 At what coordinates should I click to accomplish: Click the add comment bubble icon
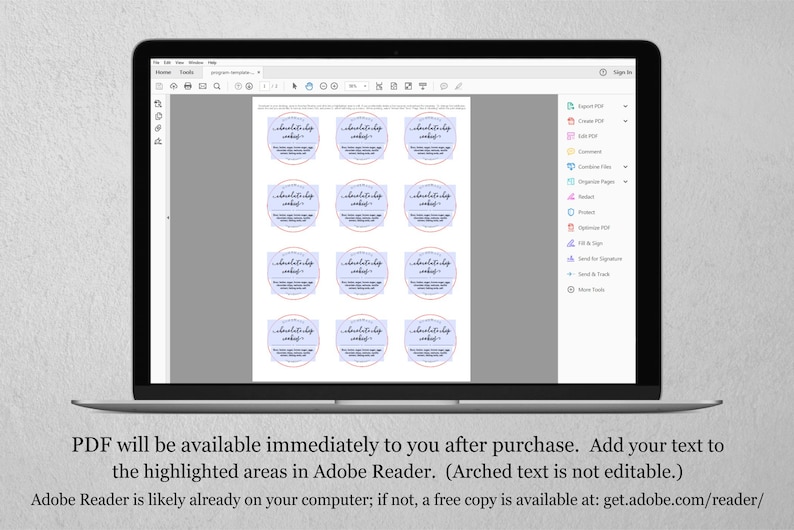(x=444, y=86)
